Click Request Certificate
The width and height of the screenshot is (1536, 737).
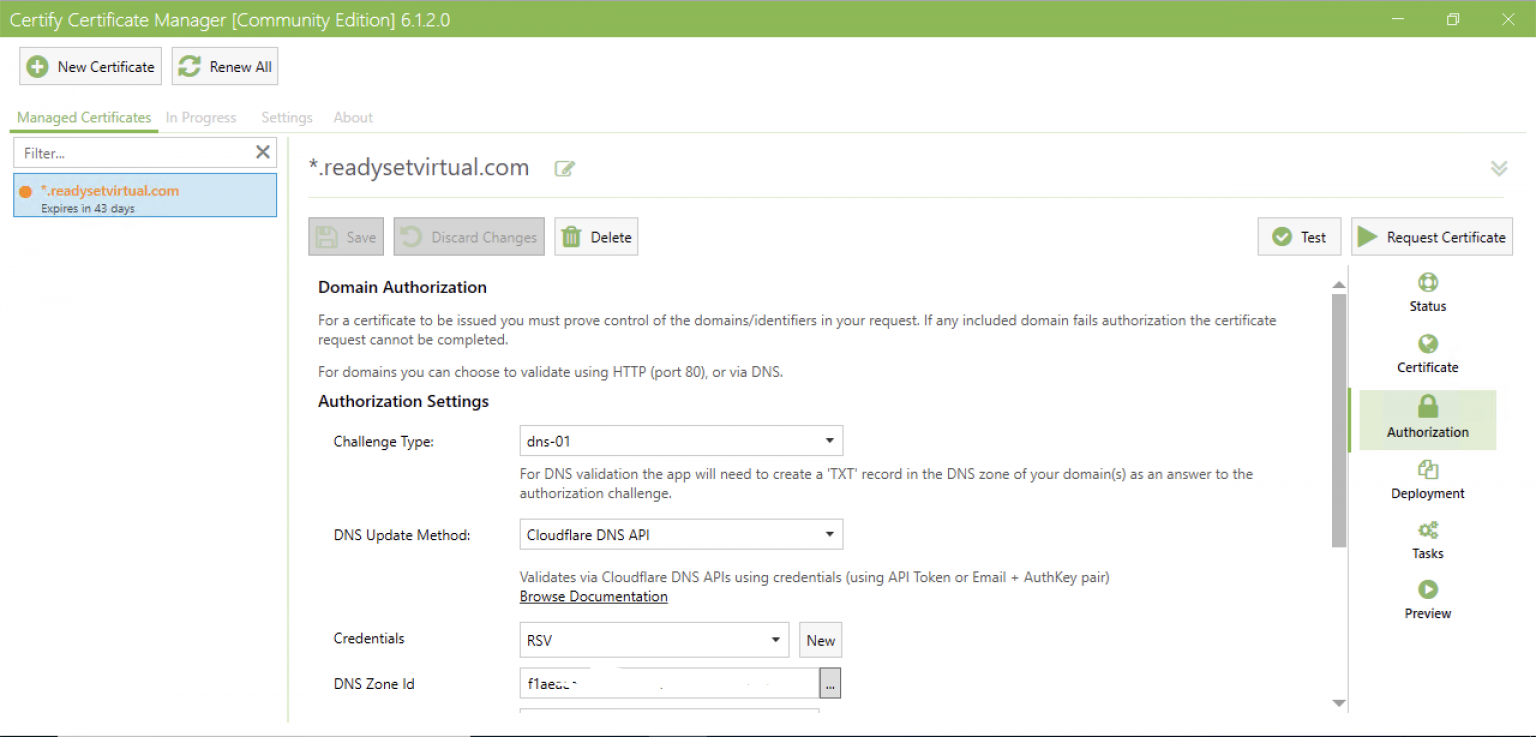(x=1432, y=236)
